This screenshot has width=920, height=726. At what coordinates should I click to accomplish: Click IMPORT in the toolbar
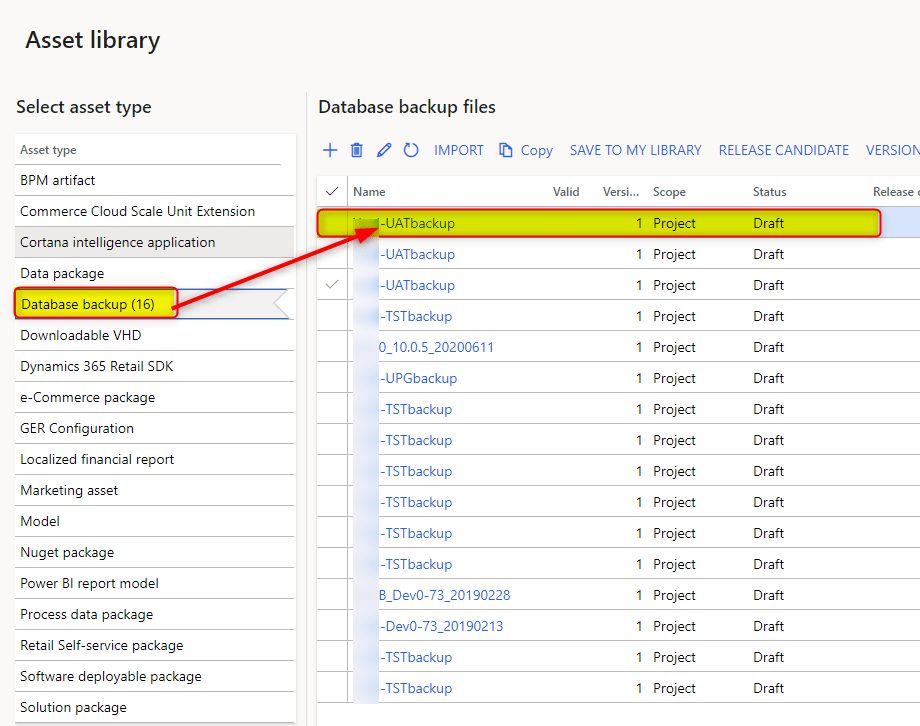pyautogui.click(x=459, y=150)
